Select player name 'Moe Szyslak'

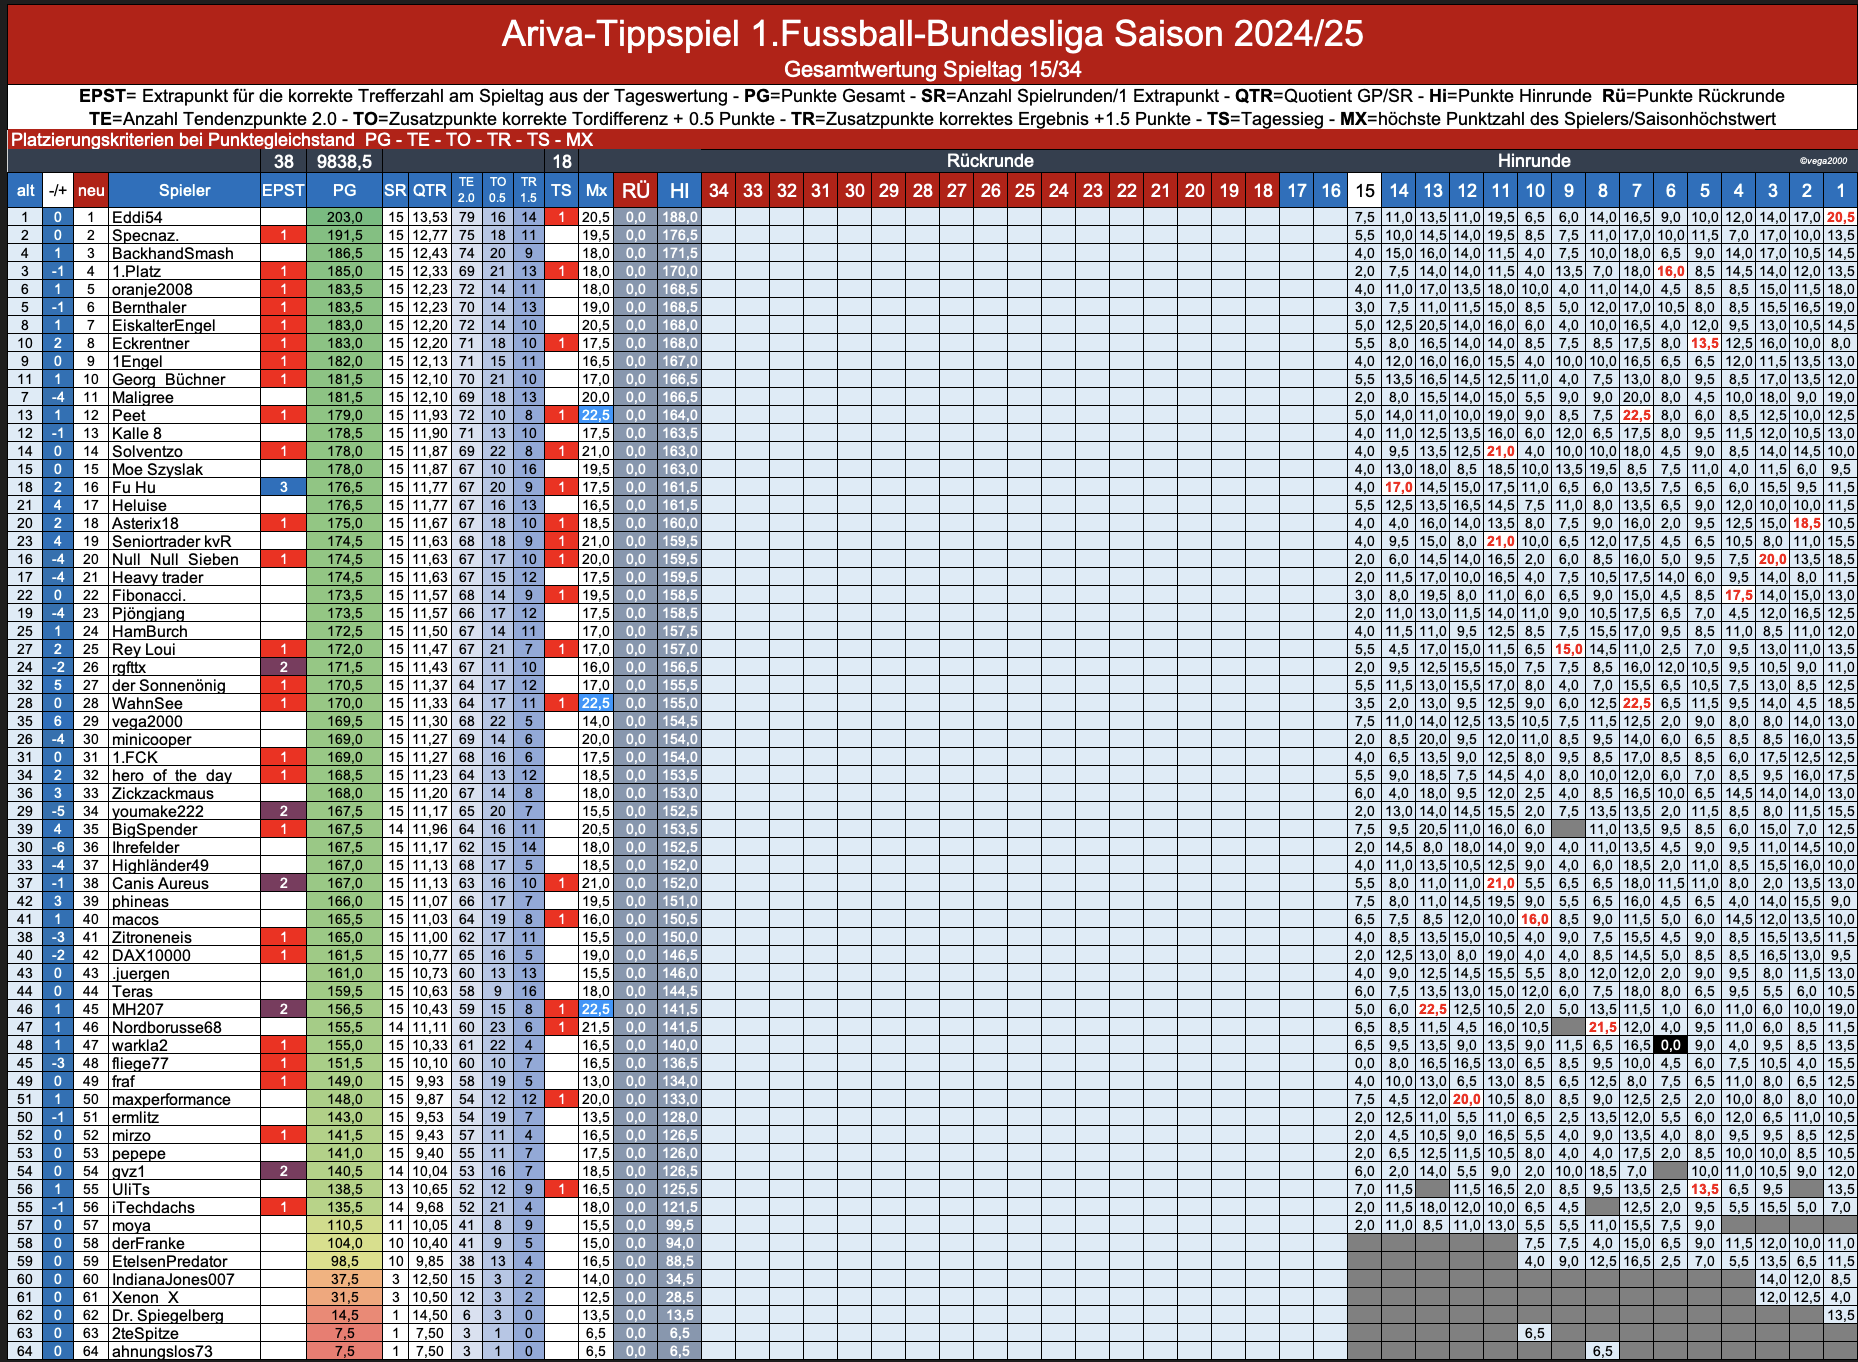[x=157, y=469]
